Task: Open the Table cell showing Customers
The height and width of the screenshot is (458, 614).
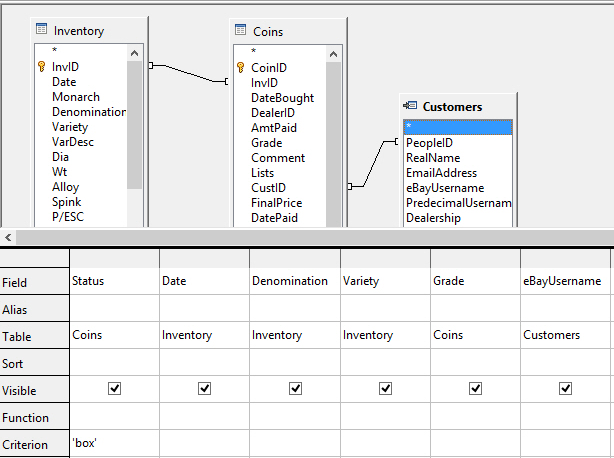Action: click(565, 336)
